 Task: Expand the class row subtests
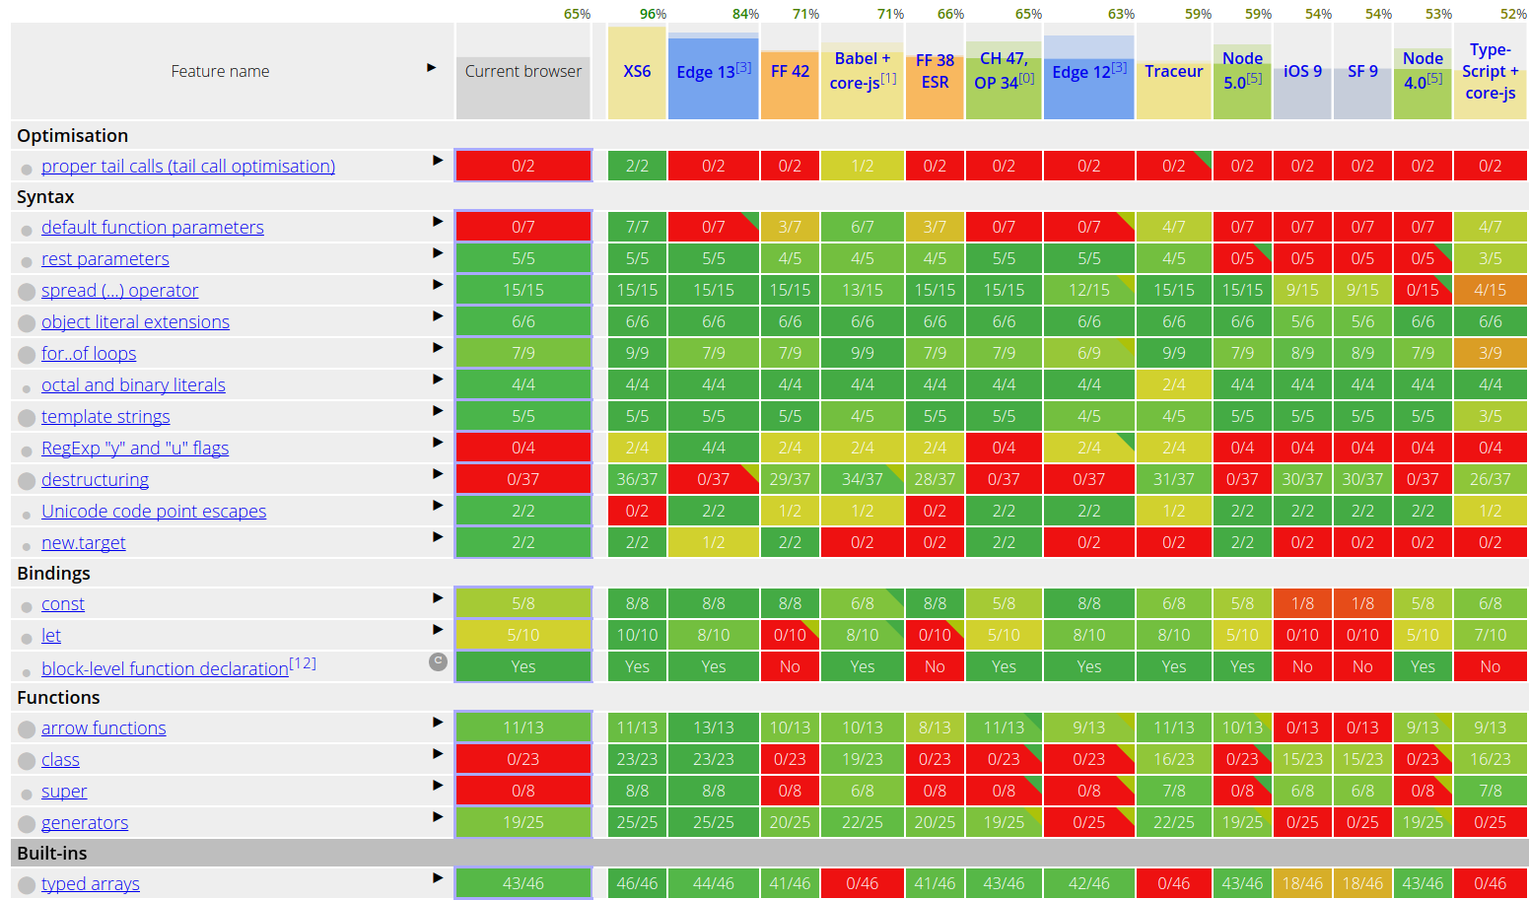pyautogui.click(x=437, y=754)
